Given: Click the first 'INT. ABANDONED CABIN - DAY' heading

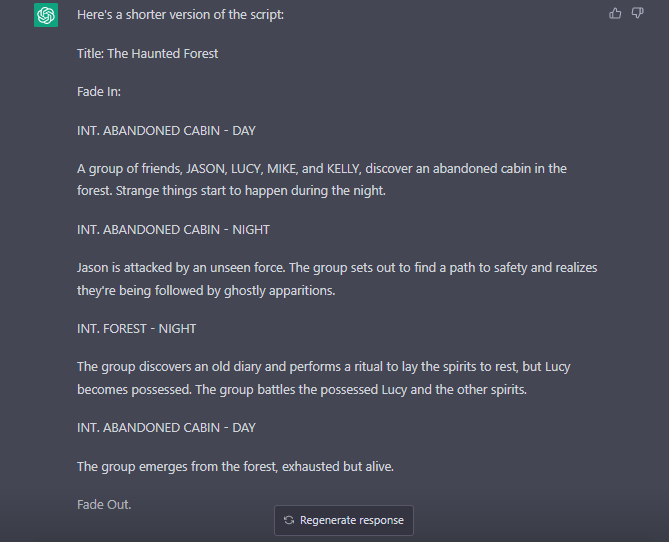Looking at the screenshot, I should (x=166, y=131).
